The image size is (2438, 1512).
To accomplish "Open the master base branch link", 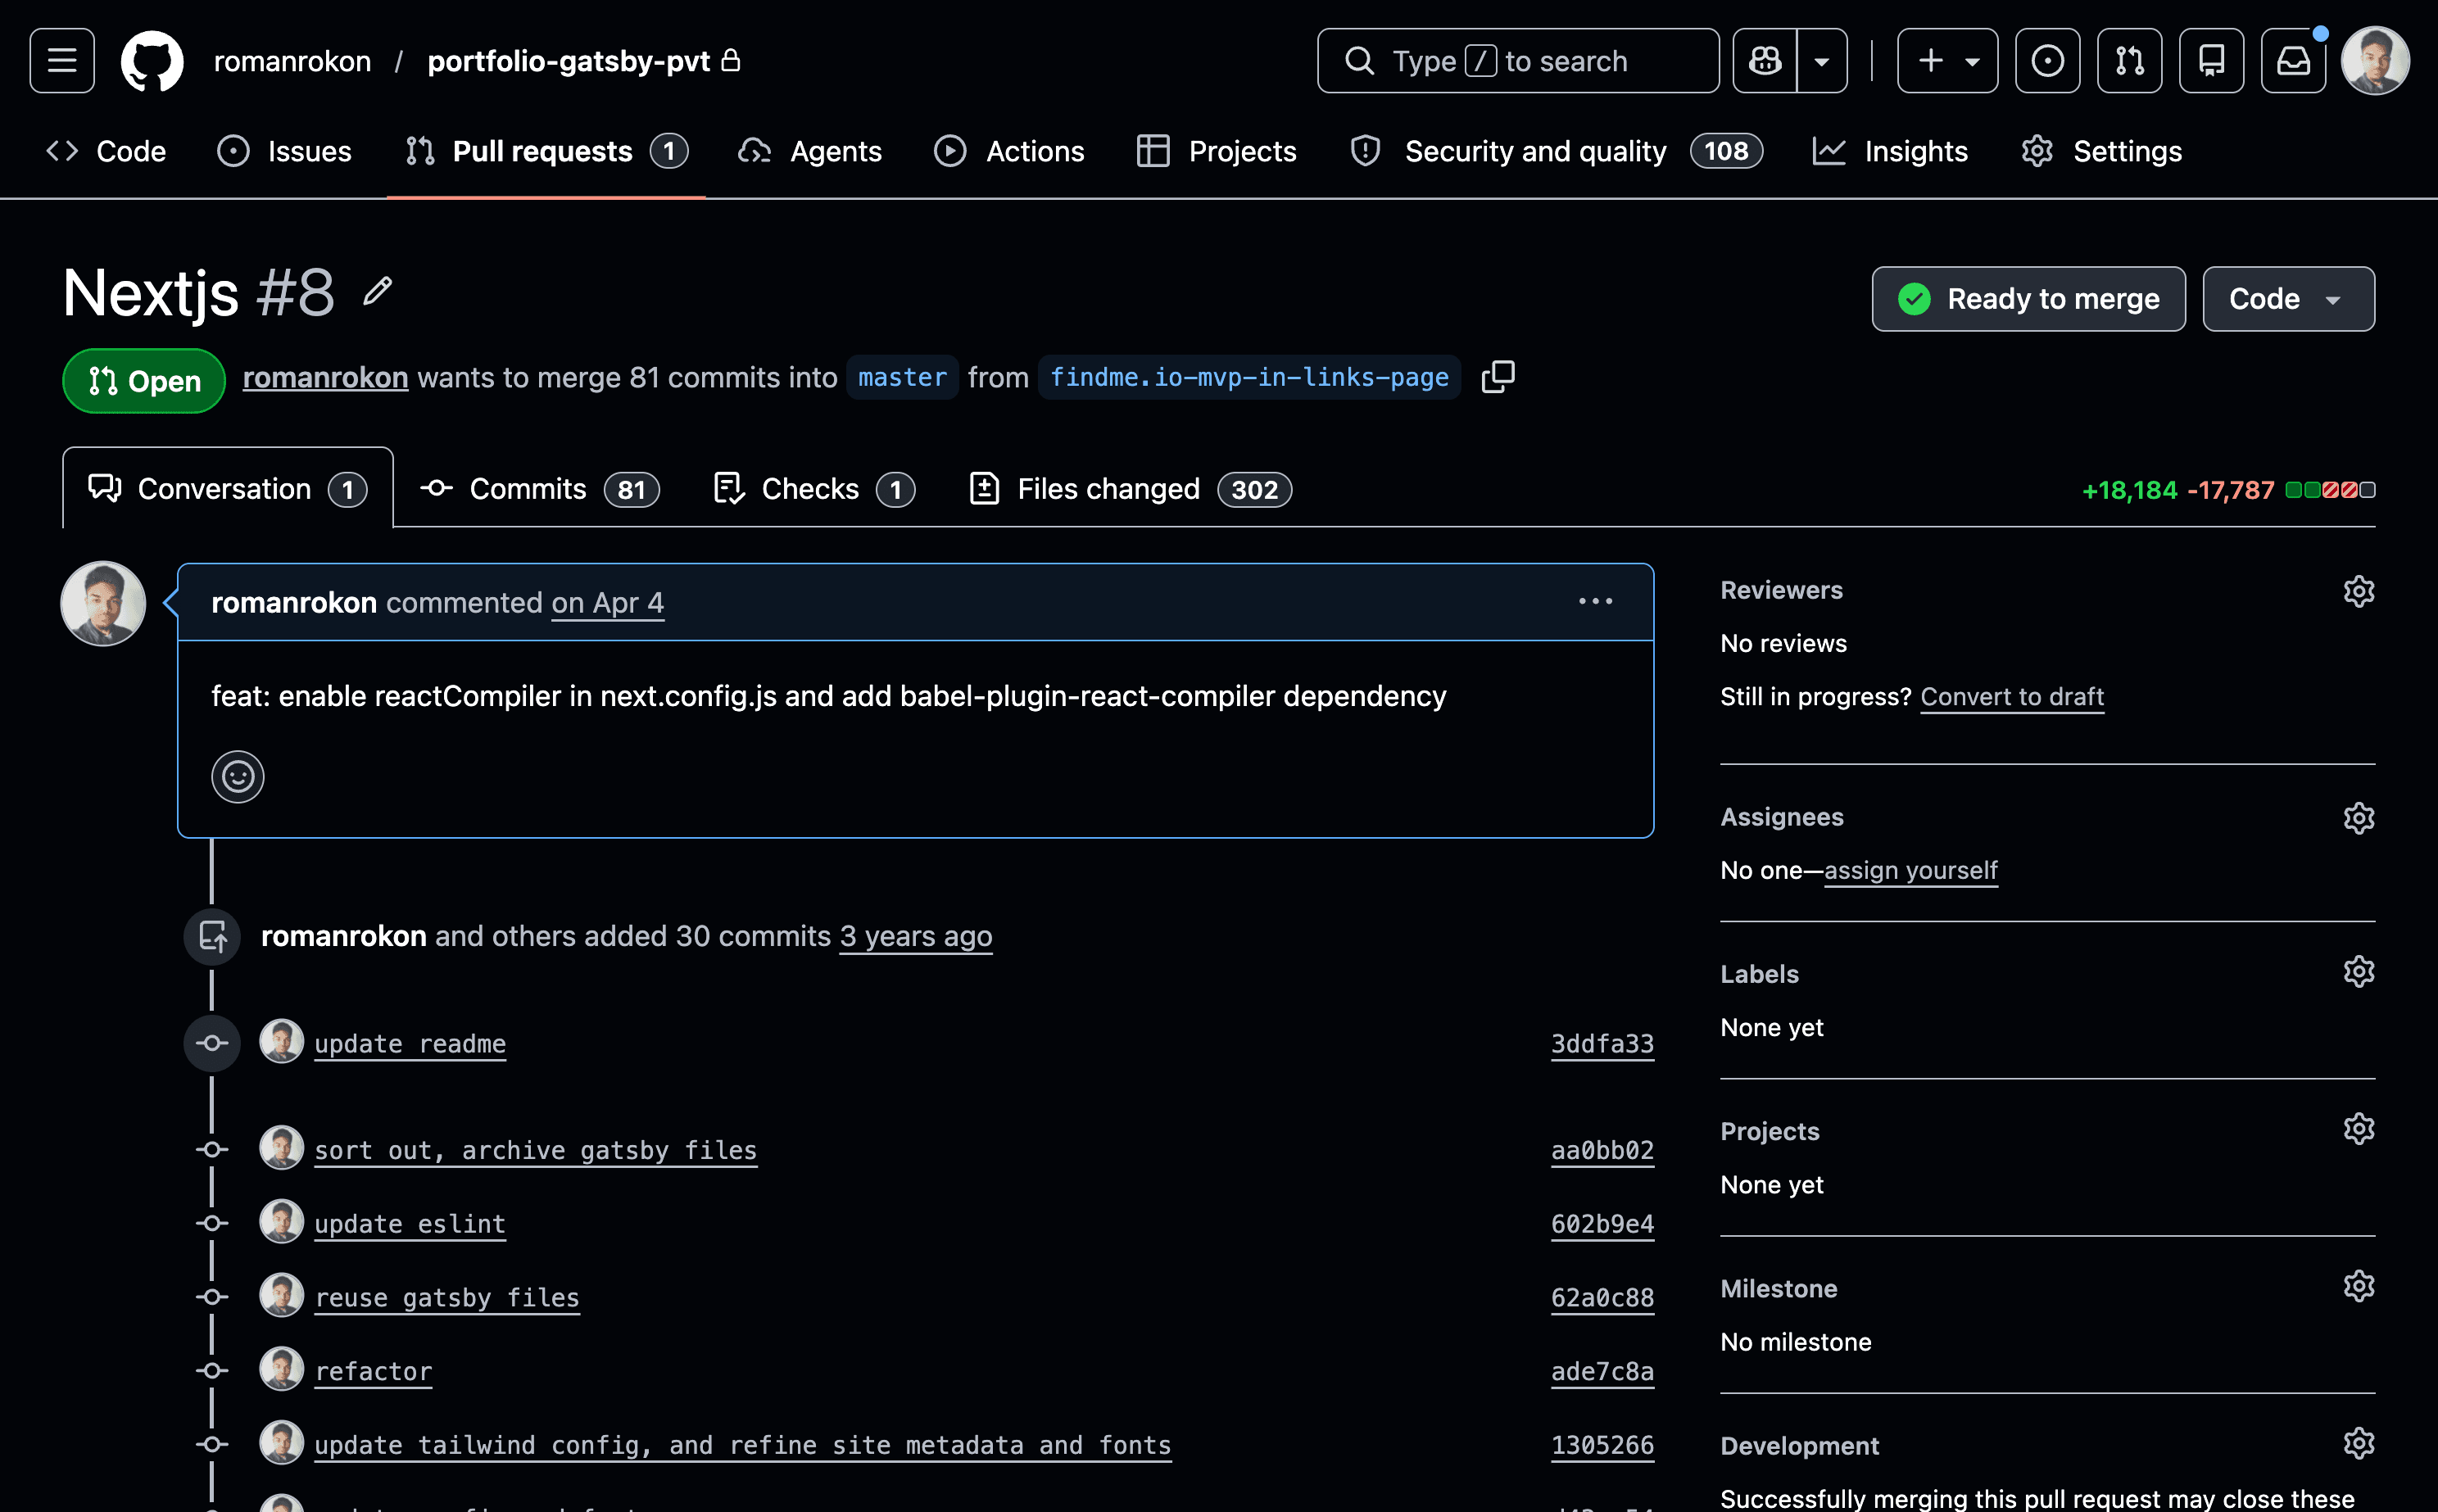I will (x=902, y=378).
